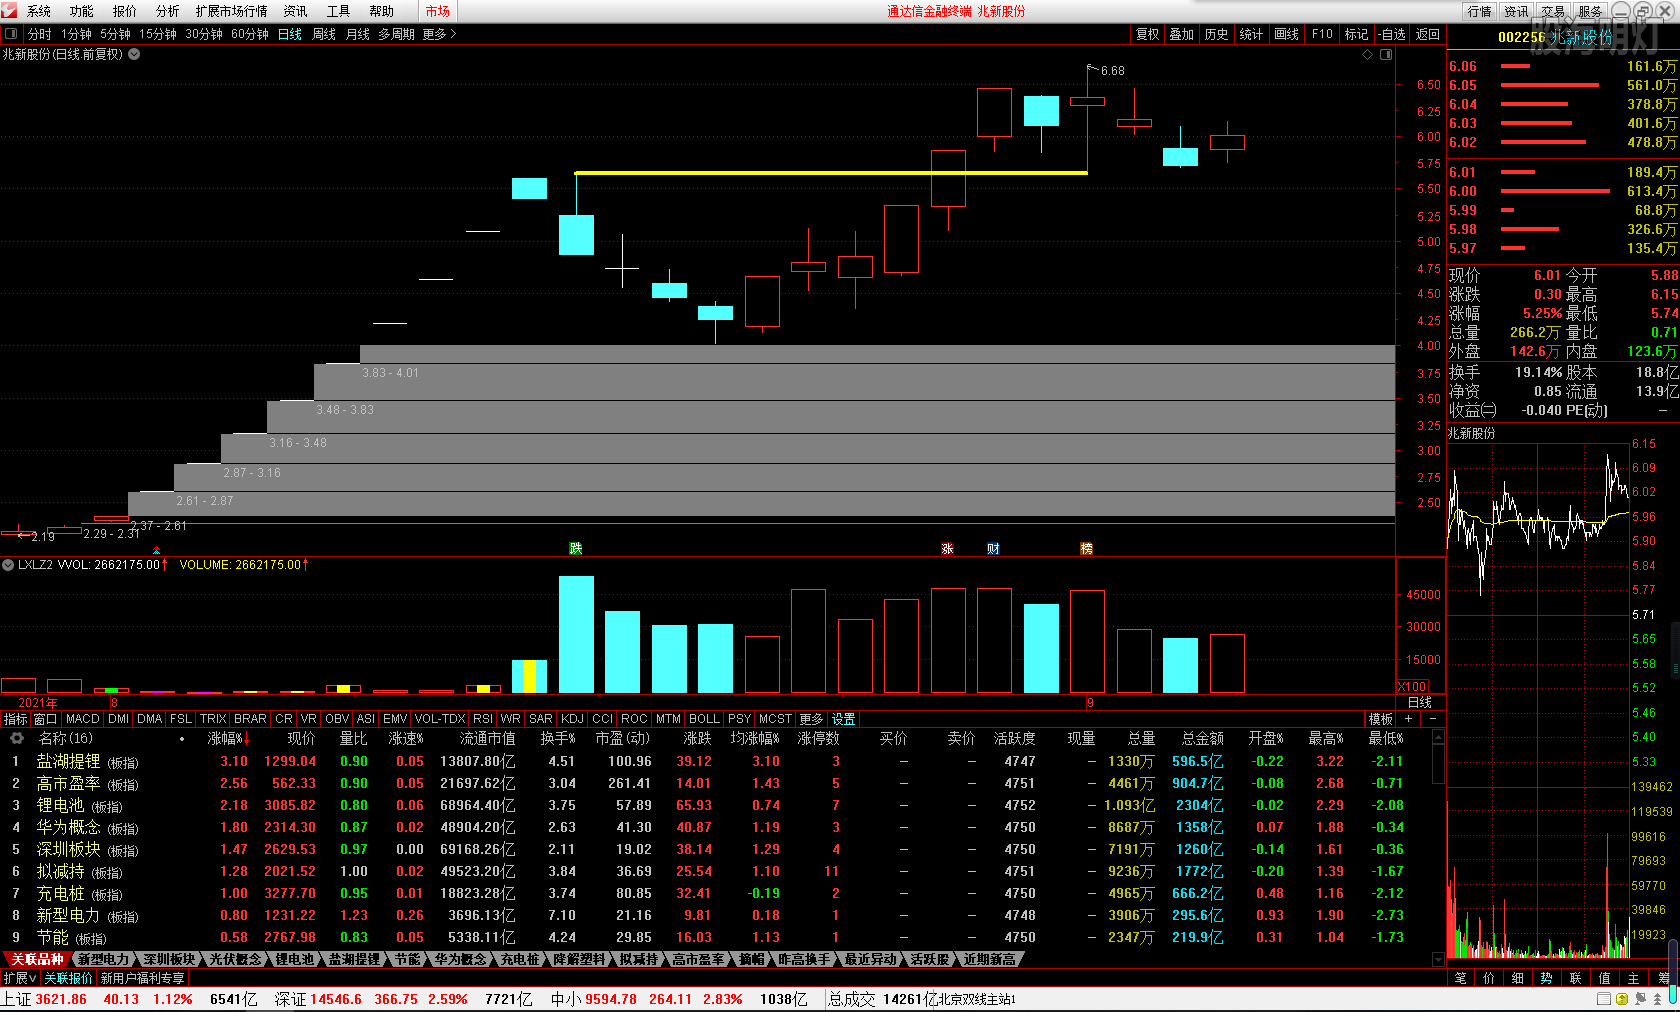Switch chart period to 15分钟
The height and width of the screenshot is (1012, 1680).
coord(158,34)
